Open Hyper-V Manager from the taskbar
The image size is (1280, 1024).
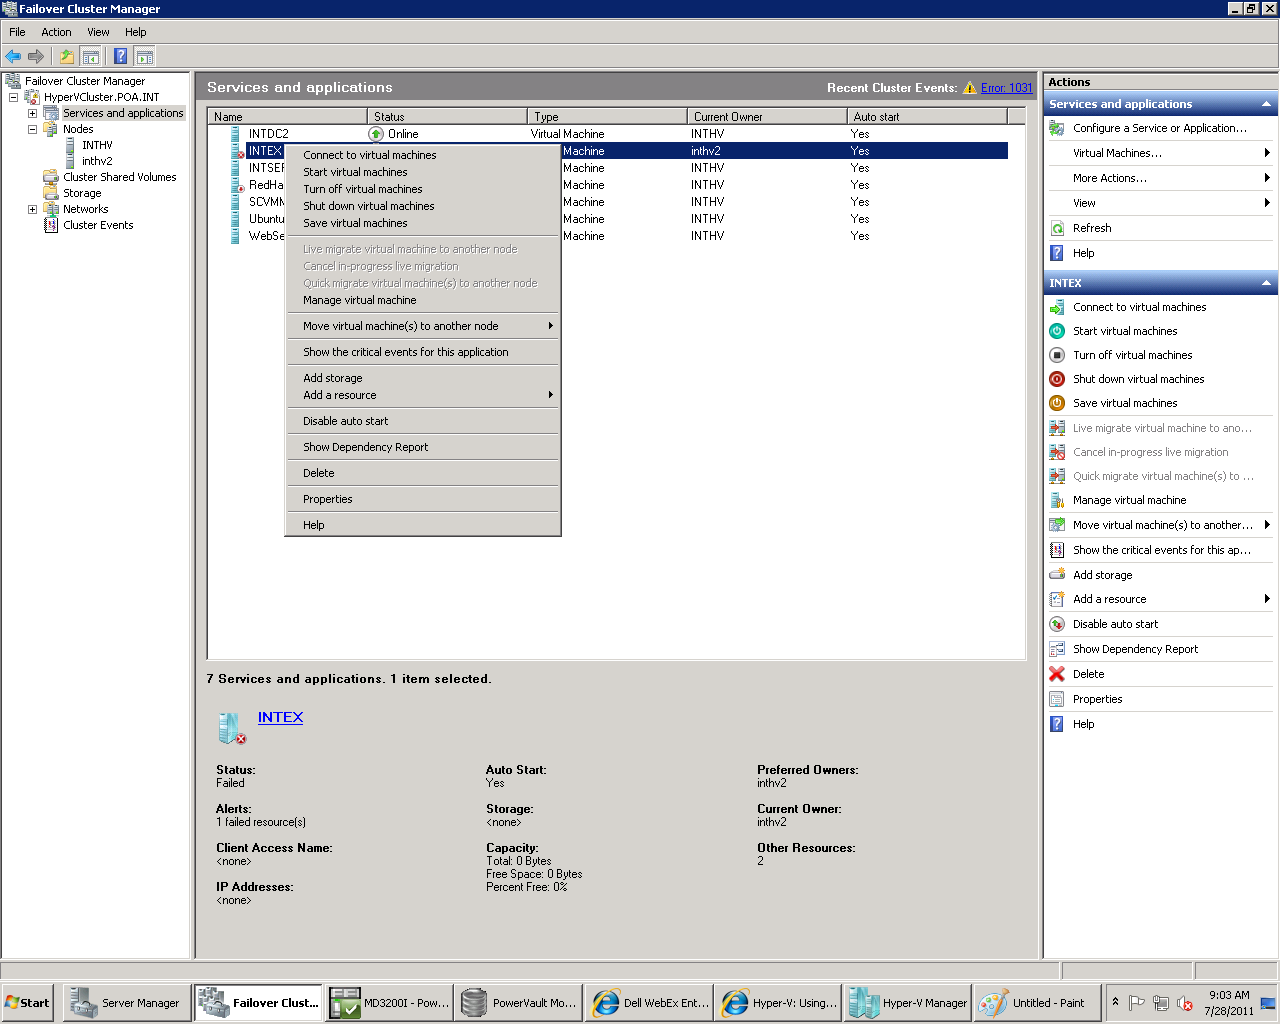[x=908, y=1003]
